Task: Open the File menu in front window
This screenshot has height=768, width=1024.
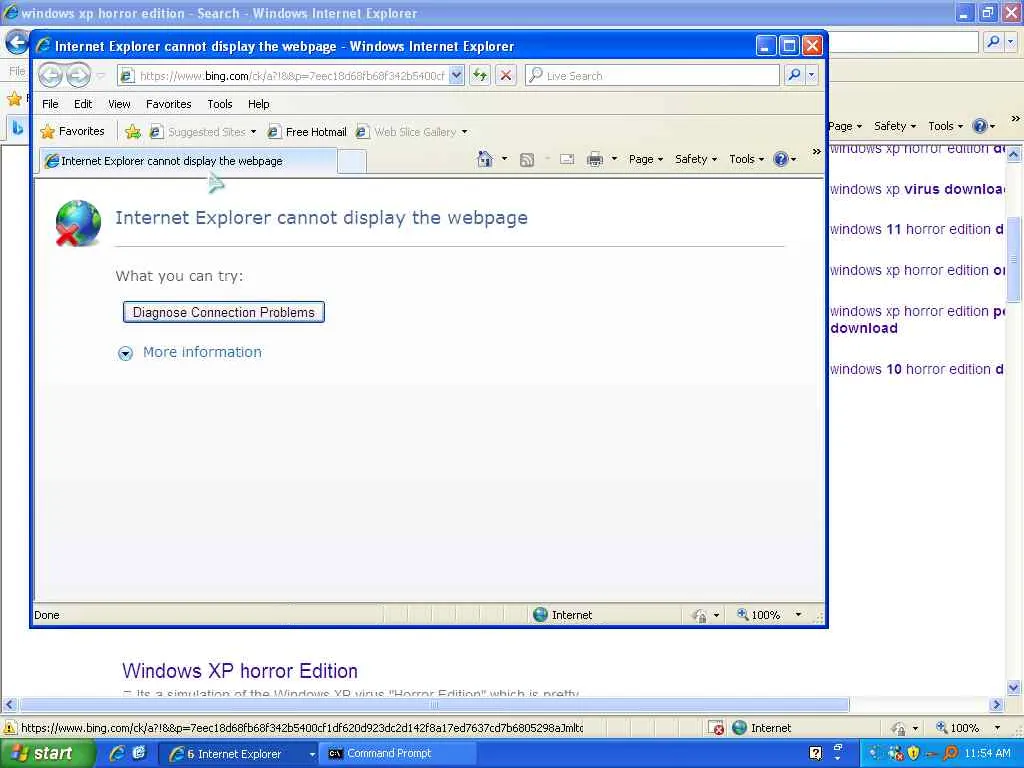Action: (x=50, y=104)
